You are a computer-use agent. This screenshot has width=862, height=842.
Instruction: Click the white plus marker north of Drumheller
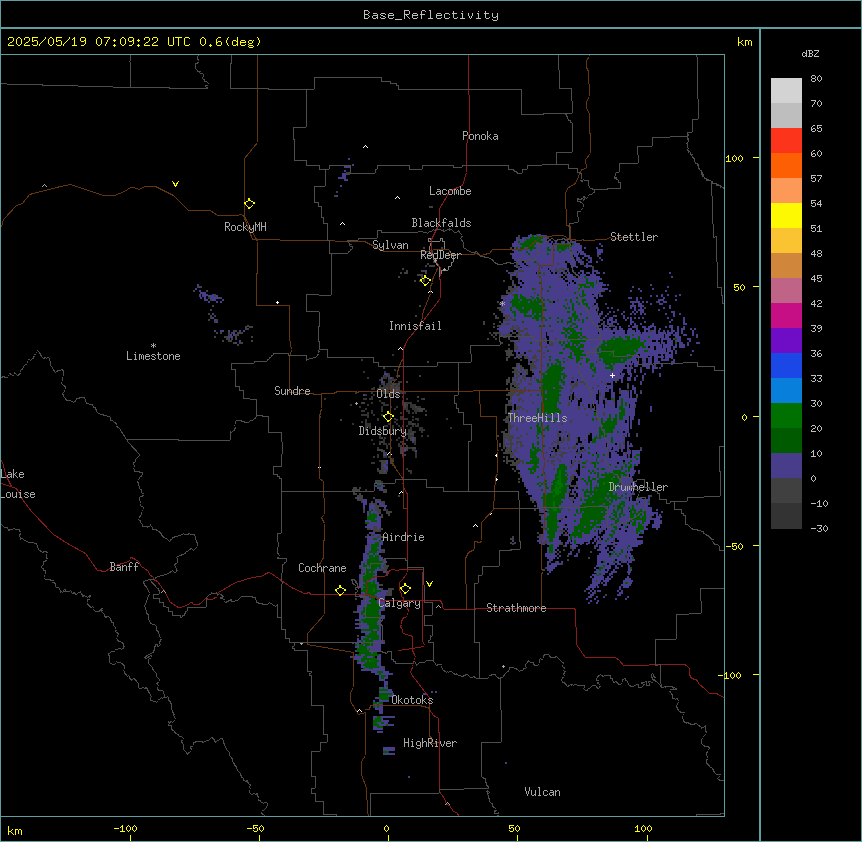(612, 375)
